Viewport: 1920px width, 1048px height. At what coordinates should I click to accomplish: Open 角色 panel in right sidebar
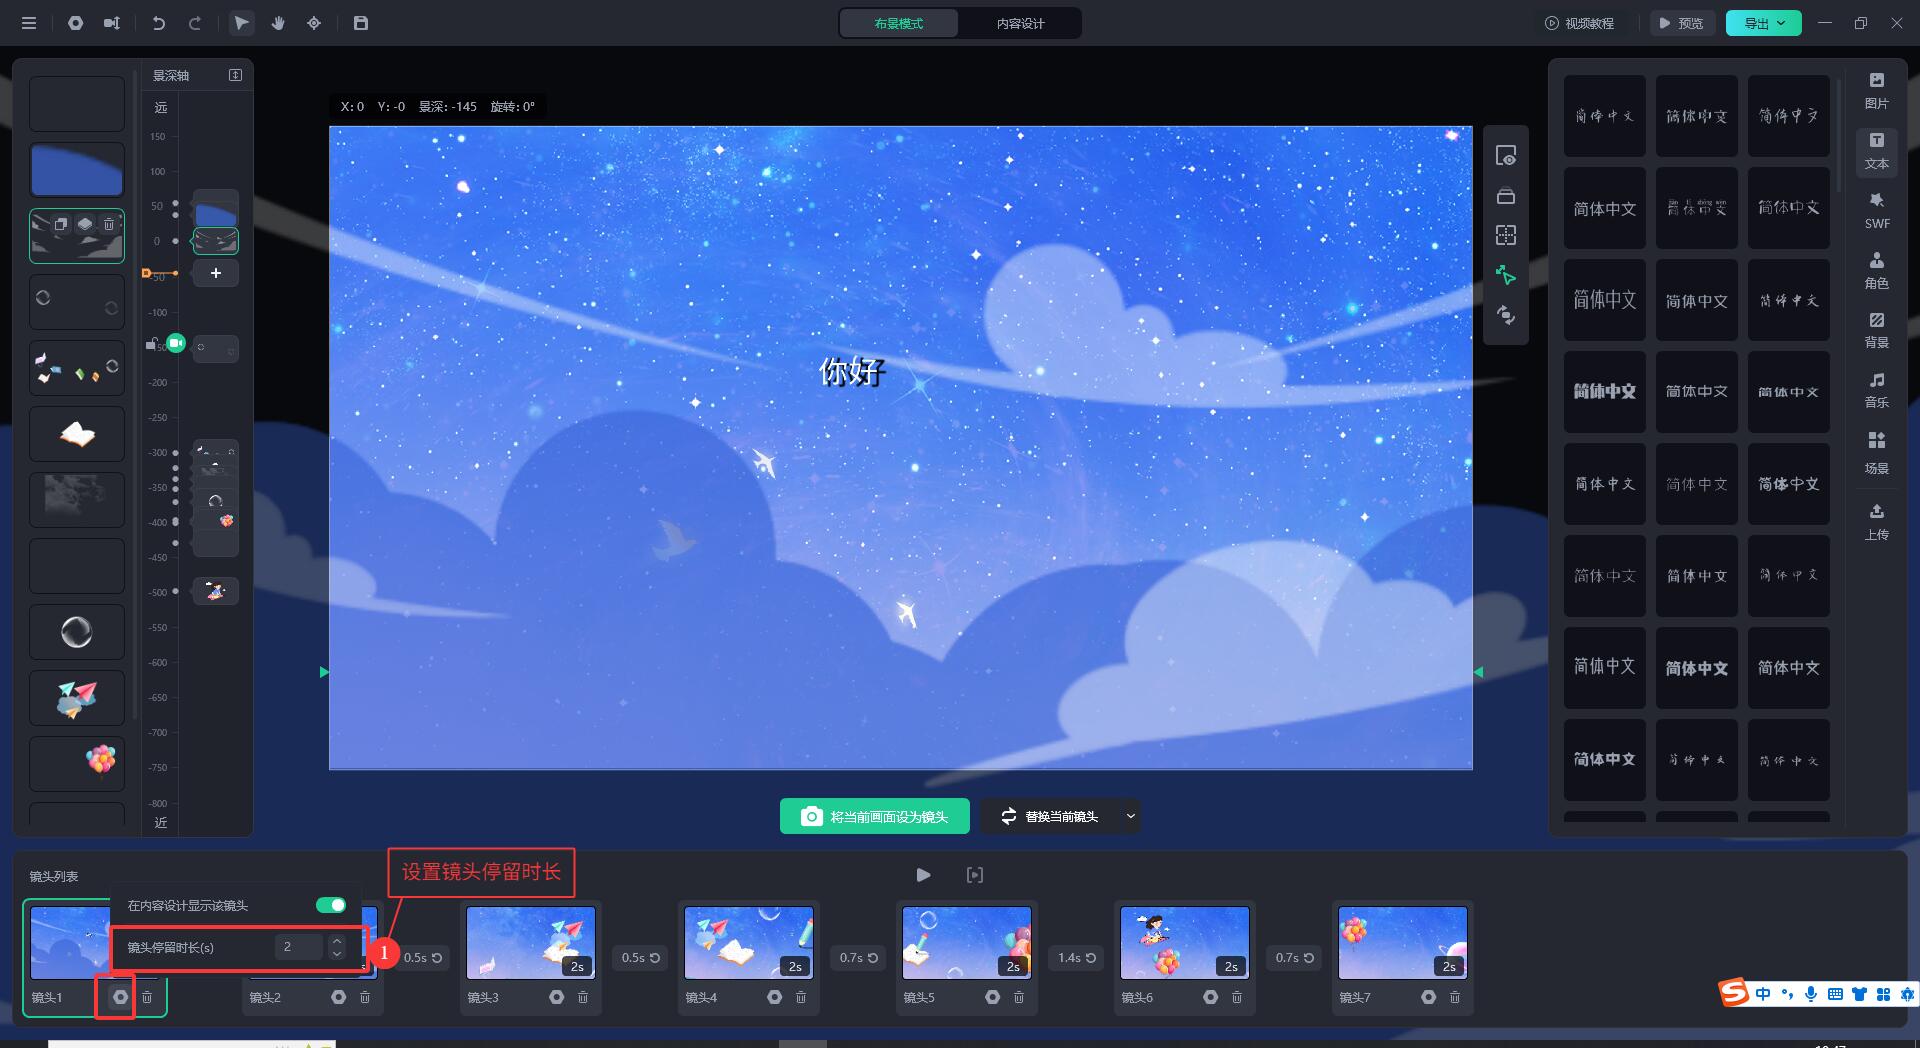pos(1876,271)
